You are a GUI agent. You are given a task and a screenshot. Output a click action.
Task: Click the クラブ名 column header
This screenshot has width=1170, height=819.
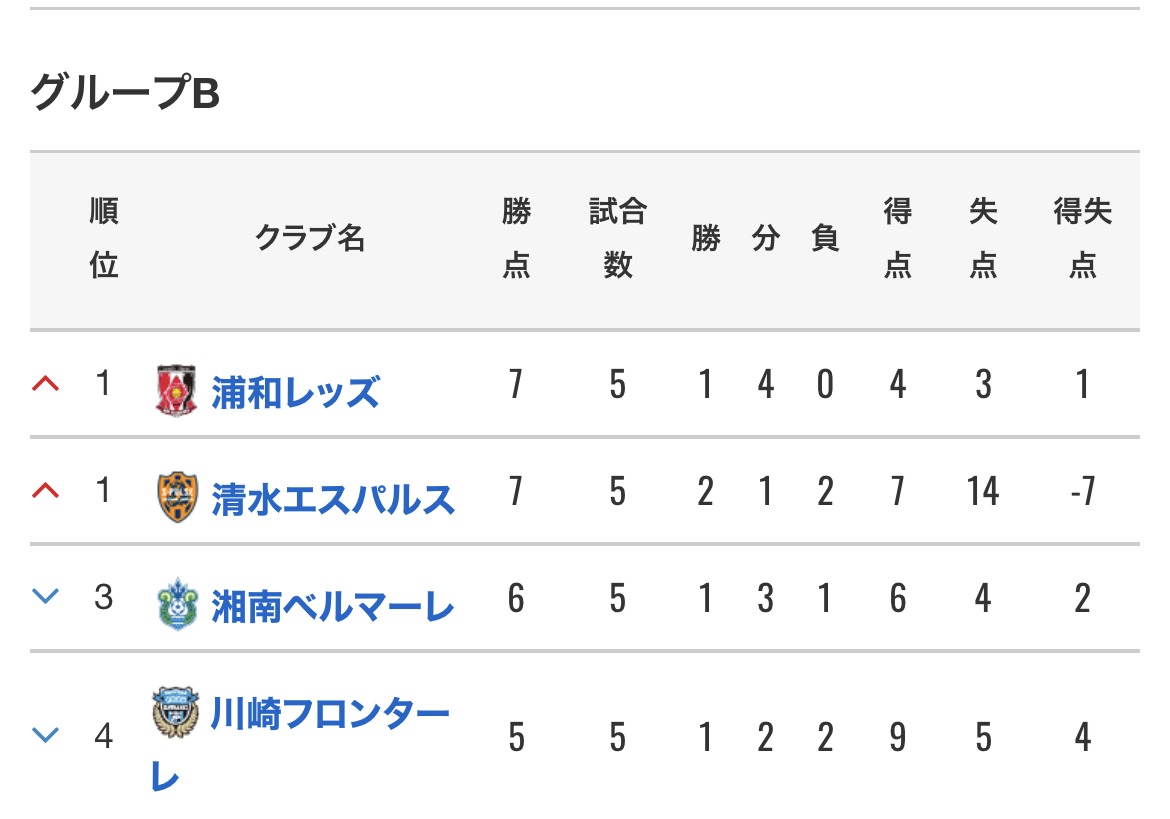point(310,238)
